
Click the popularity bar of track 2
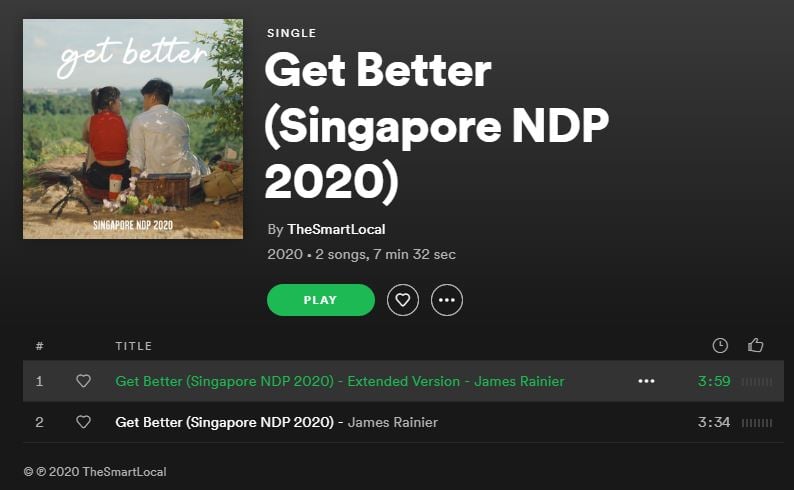tap(757, 423)
